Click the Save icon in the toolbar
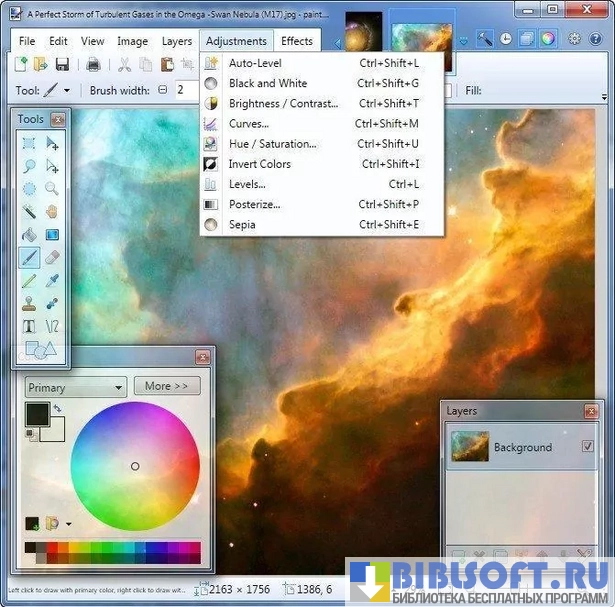 pyautogui.click(x=62, y=65)
